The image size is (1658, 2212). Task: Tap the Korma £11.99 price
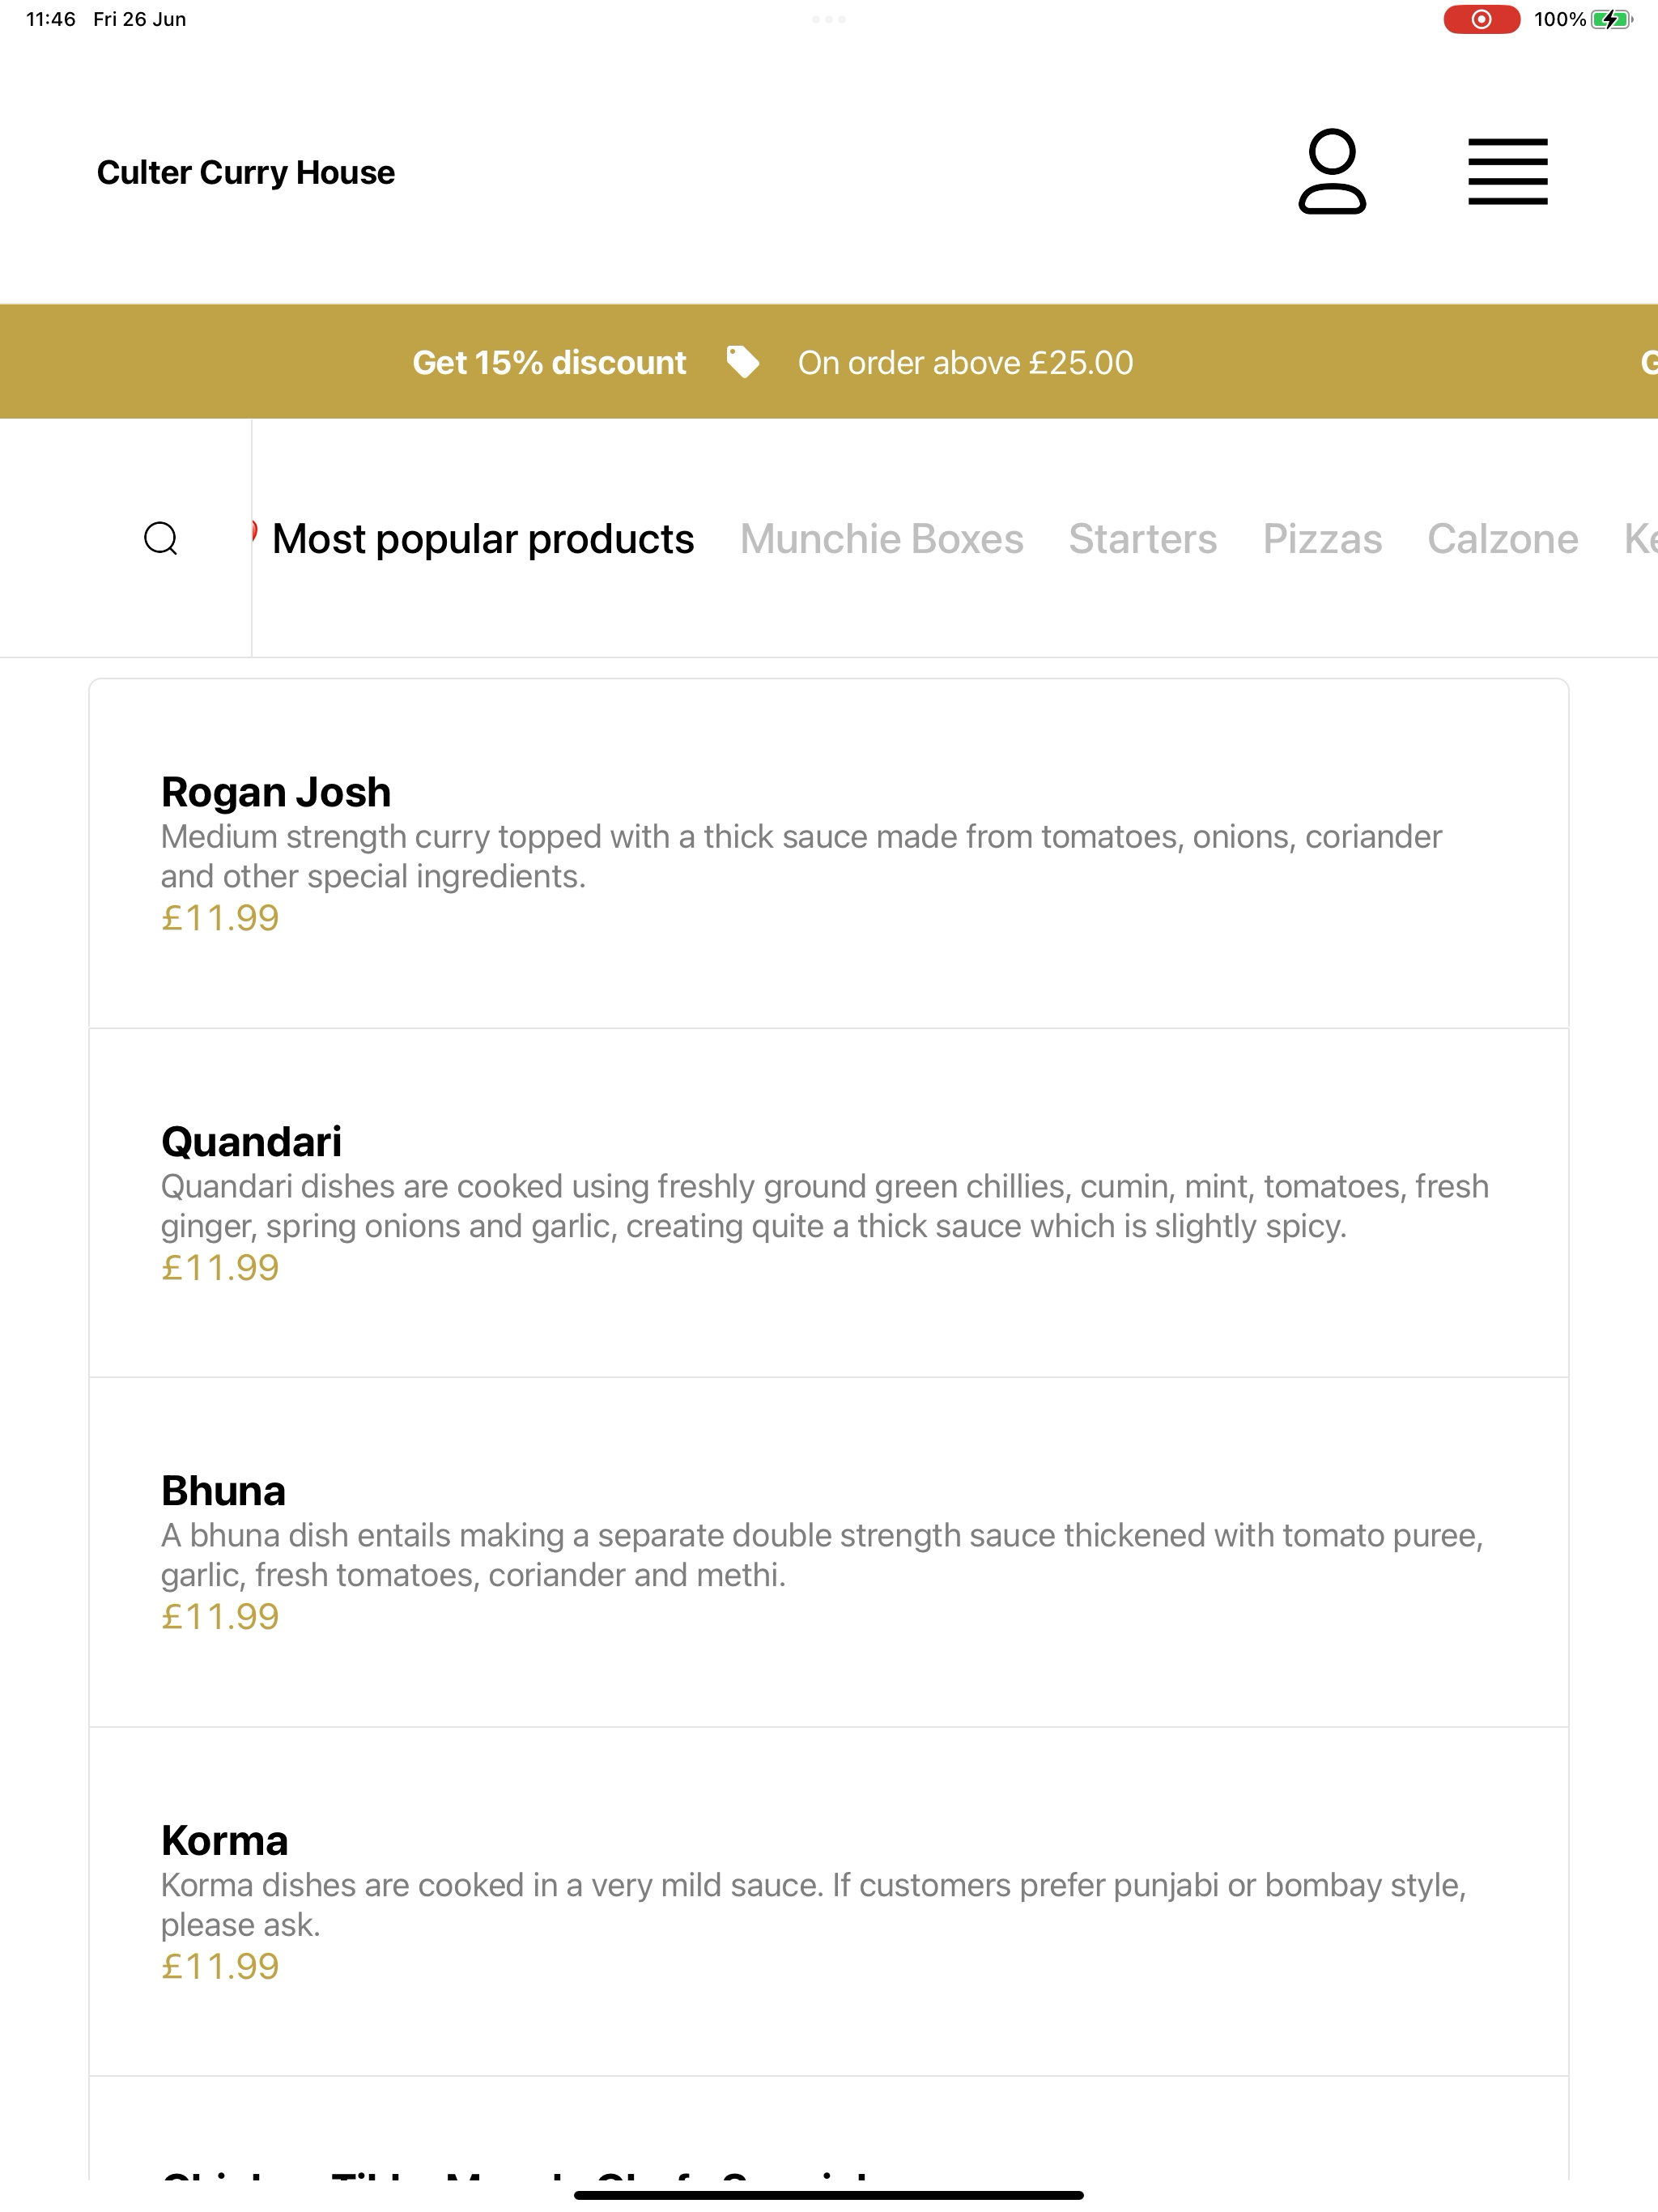tap(220, 1967)
